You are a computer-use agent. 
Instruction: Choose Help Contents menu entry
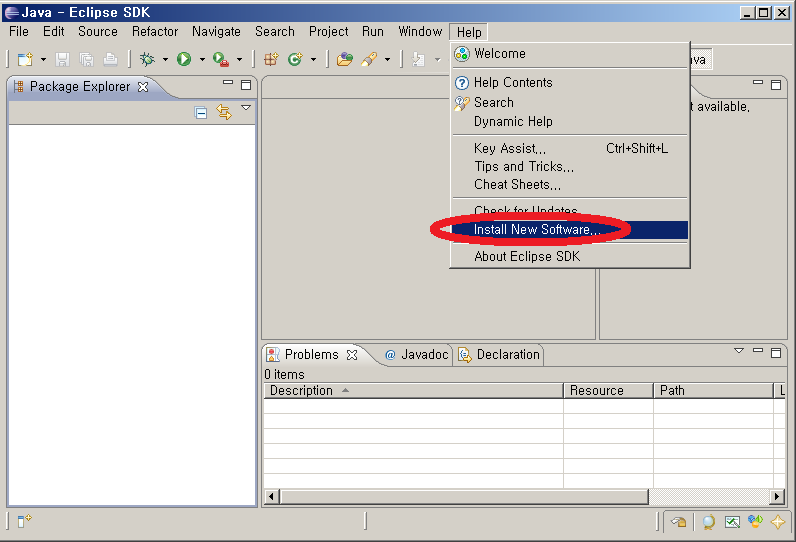coord(570,82)
